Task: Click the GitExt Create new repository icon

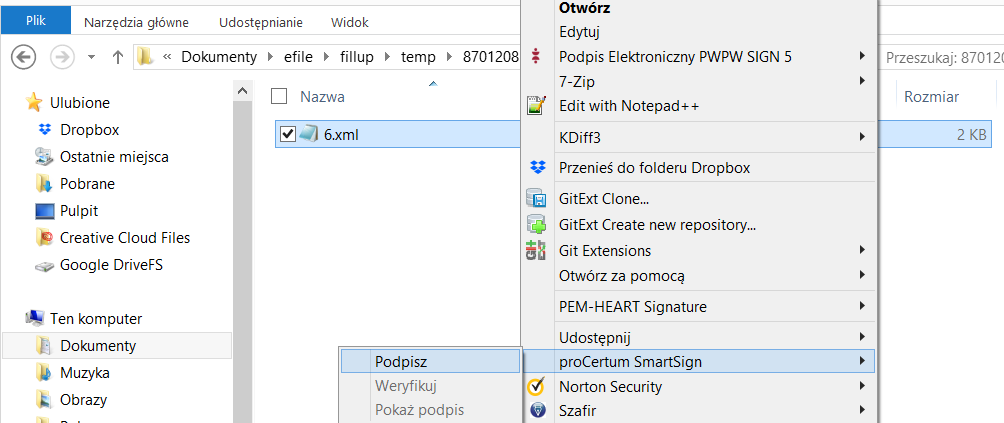Action: [536, 225]
